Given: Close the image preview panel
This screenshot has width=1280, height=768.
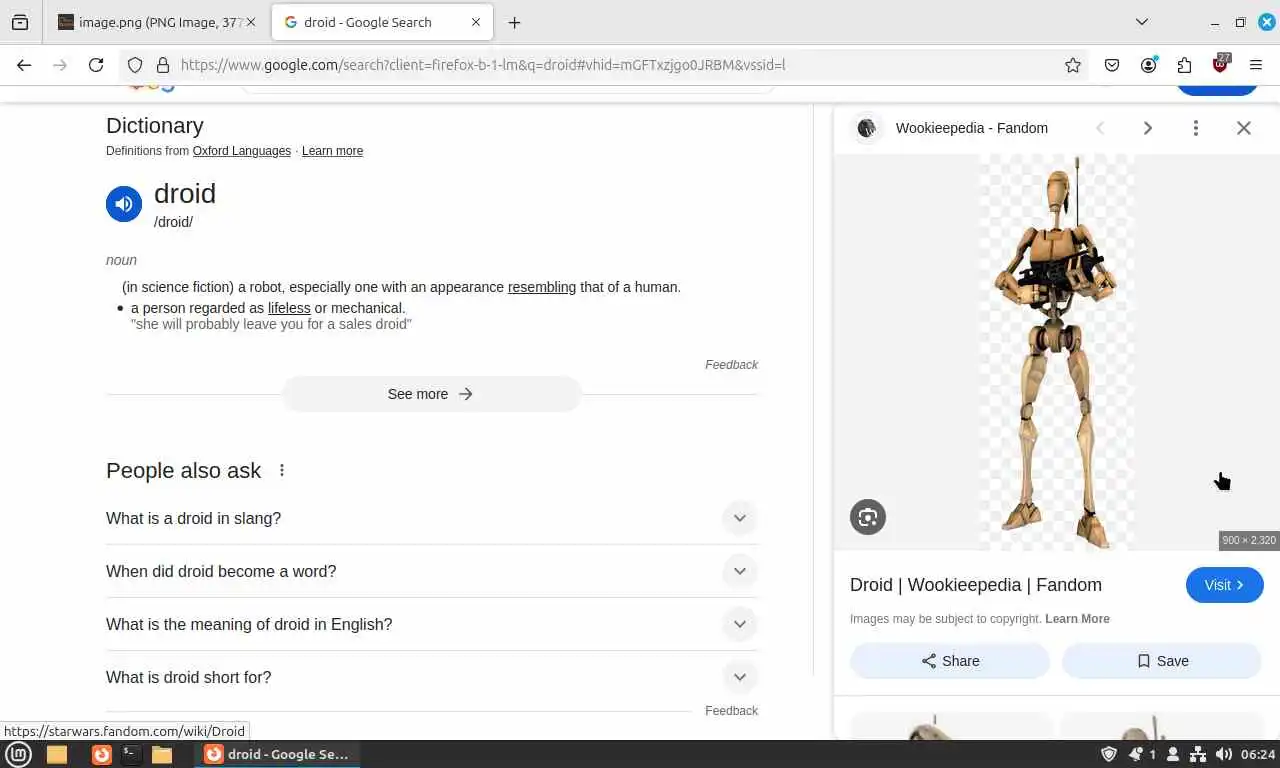Looking at the screenshot, I should pos(1244,128).
